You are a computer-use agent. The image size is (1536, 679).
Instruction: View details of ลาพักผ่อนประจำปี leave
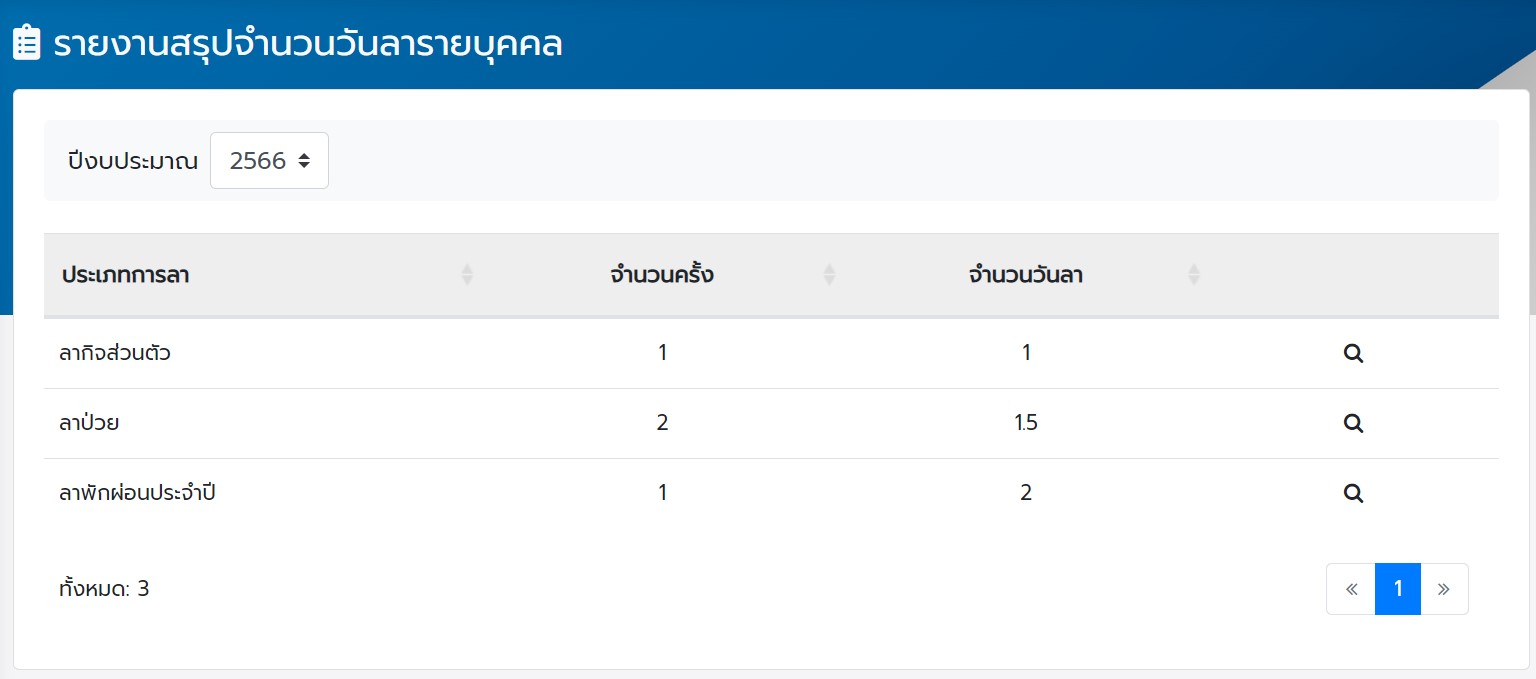1353,493
